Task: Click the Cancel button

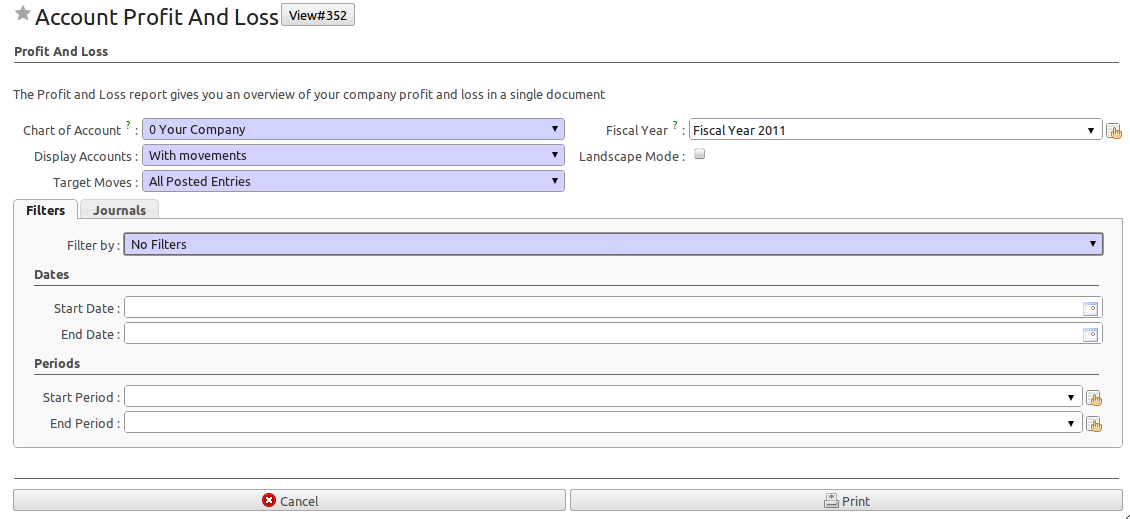Action: pos(289,500)
